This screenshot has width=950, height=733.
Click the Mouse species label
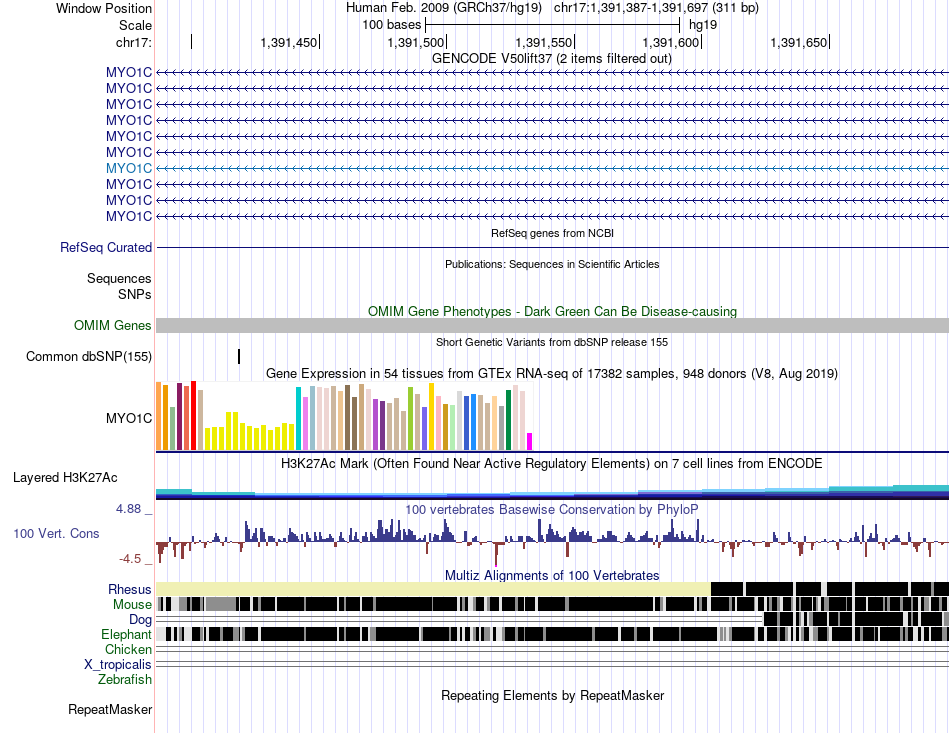click(132, 605)
